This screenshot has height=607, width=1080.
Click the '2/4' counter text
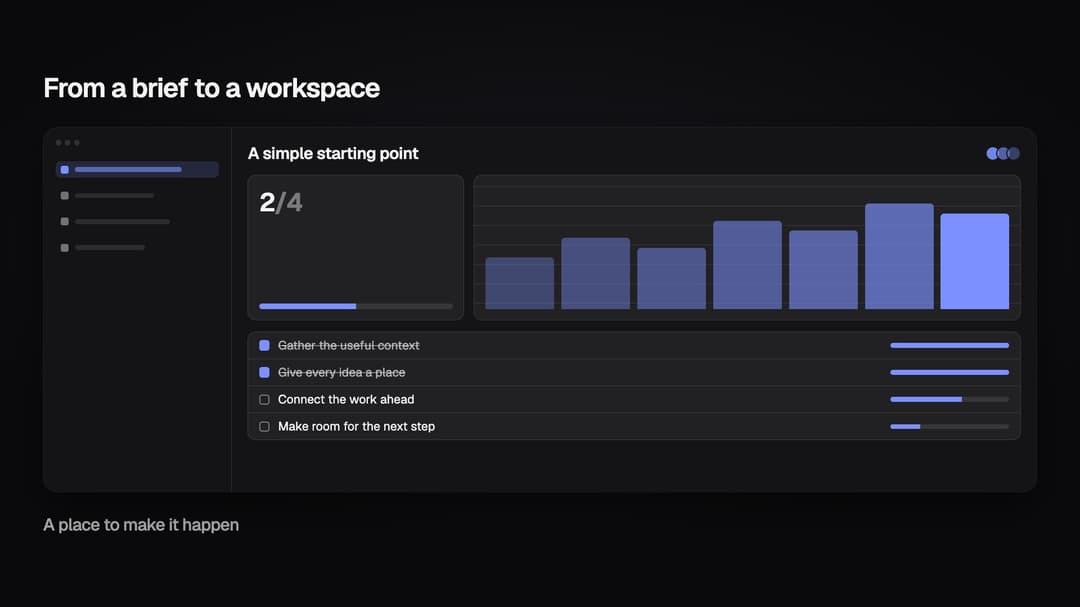pos(280,203)
